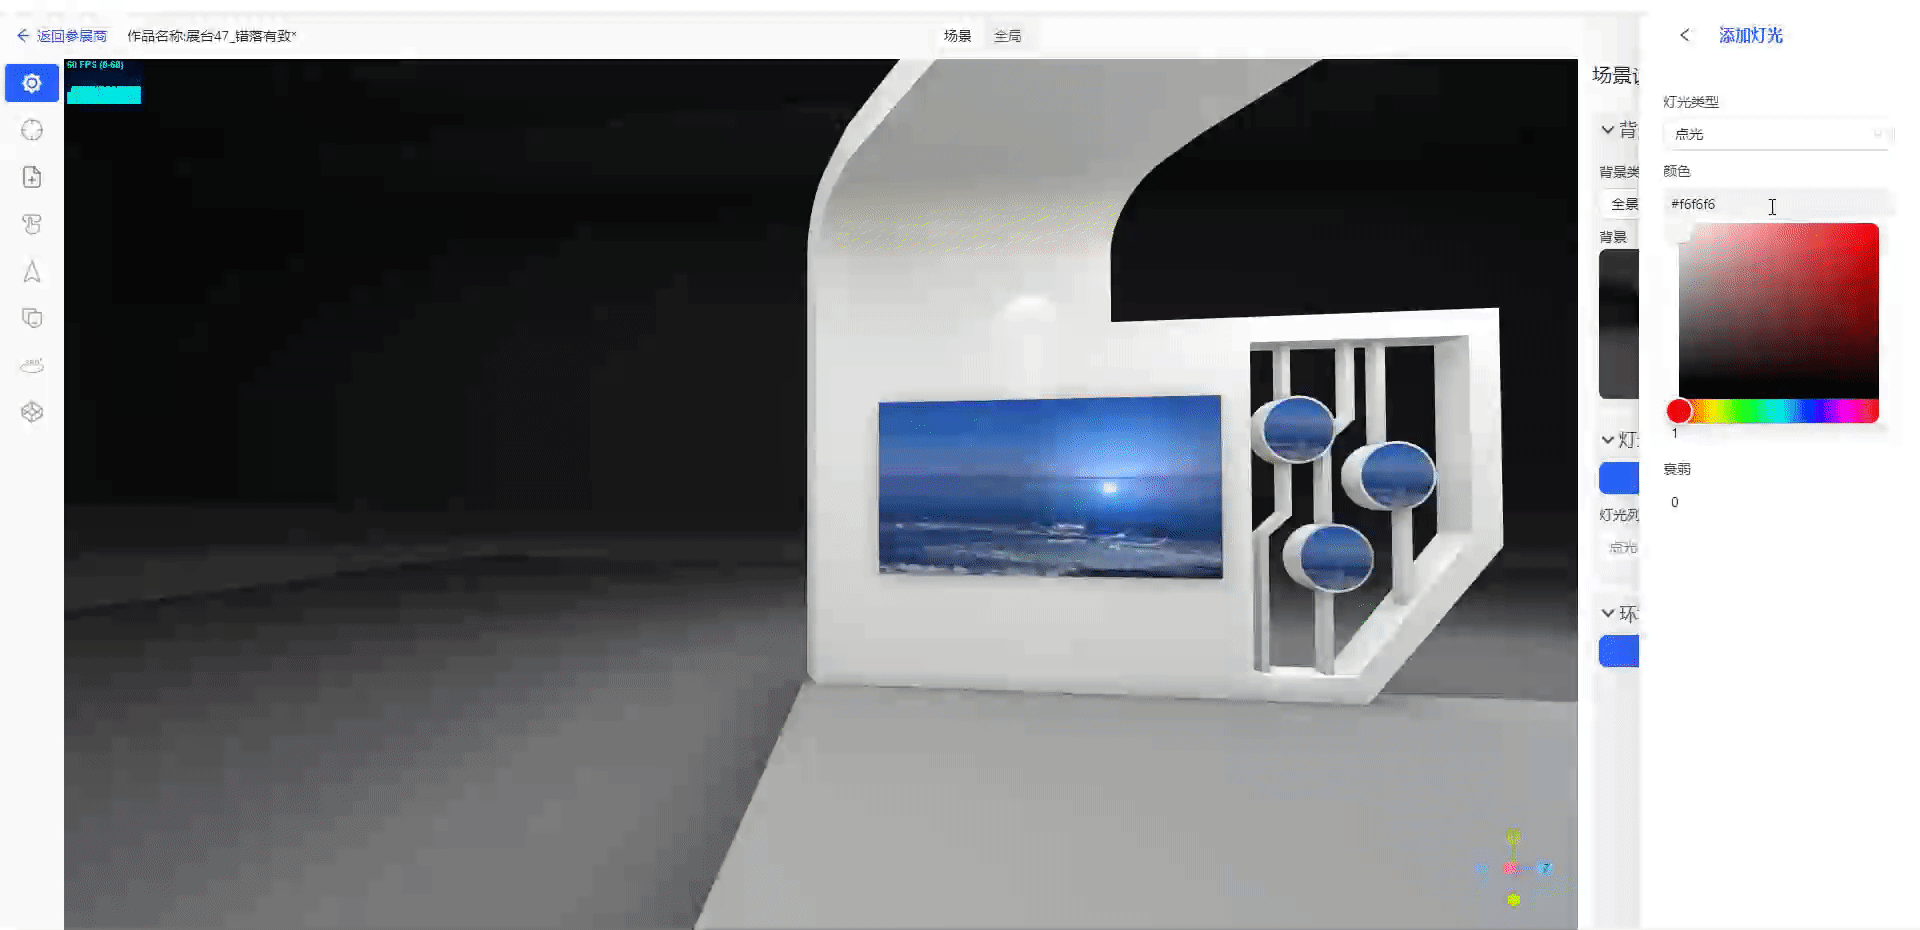Click the back chevron beside 添加灯光
The height and width of the screenshot is (930, 1920).
click(x=1685, y=35)
